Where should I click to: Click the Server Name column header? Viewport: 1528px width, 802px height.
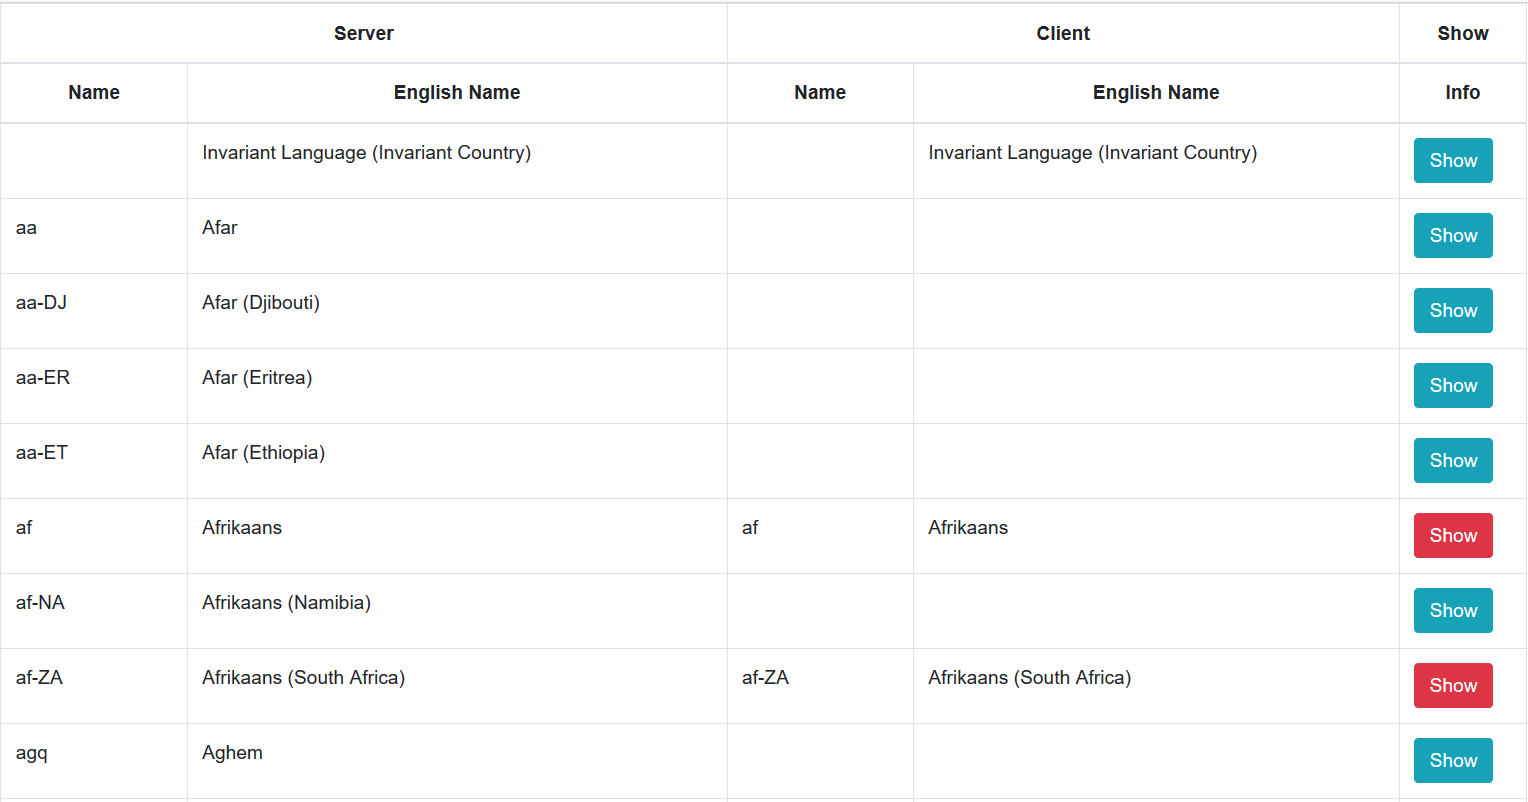pos(93,92)
